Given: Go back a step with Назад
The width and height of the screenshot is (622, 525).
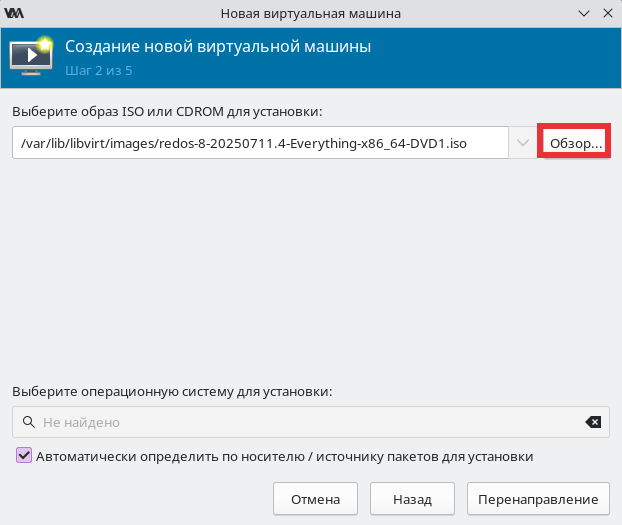Looking at the screenshot, I should [x=412, y=499].
